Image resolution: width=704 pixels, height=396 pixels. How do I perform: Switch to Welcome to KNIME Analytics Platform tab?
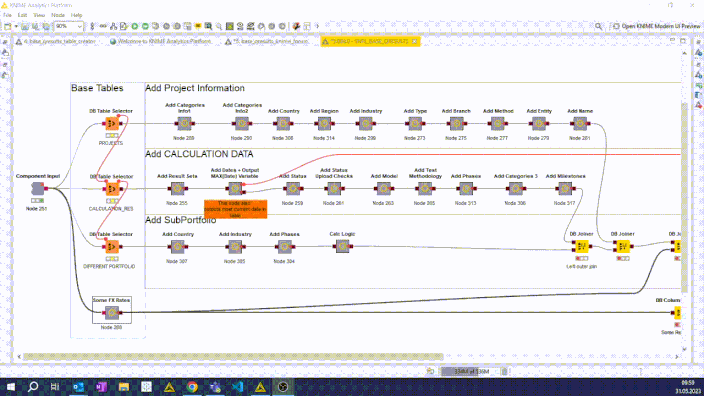[x=162, y=41]
